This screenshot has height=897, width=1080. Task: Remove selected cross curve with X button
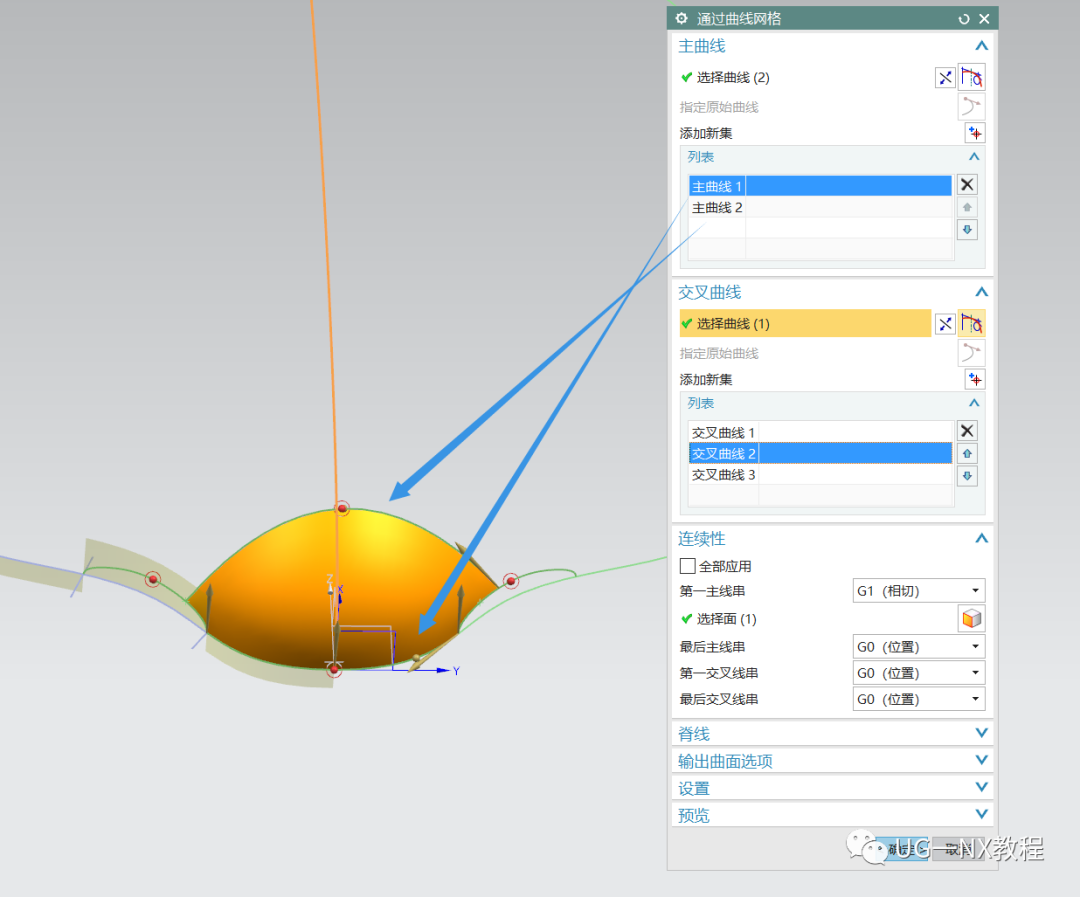pyautogui.click(x=967, y=431)
